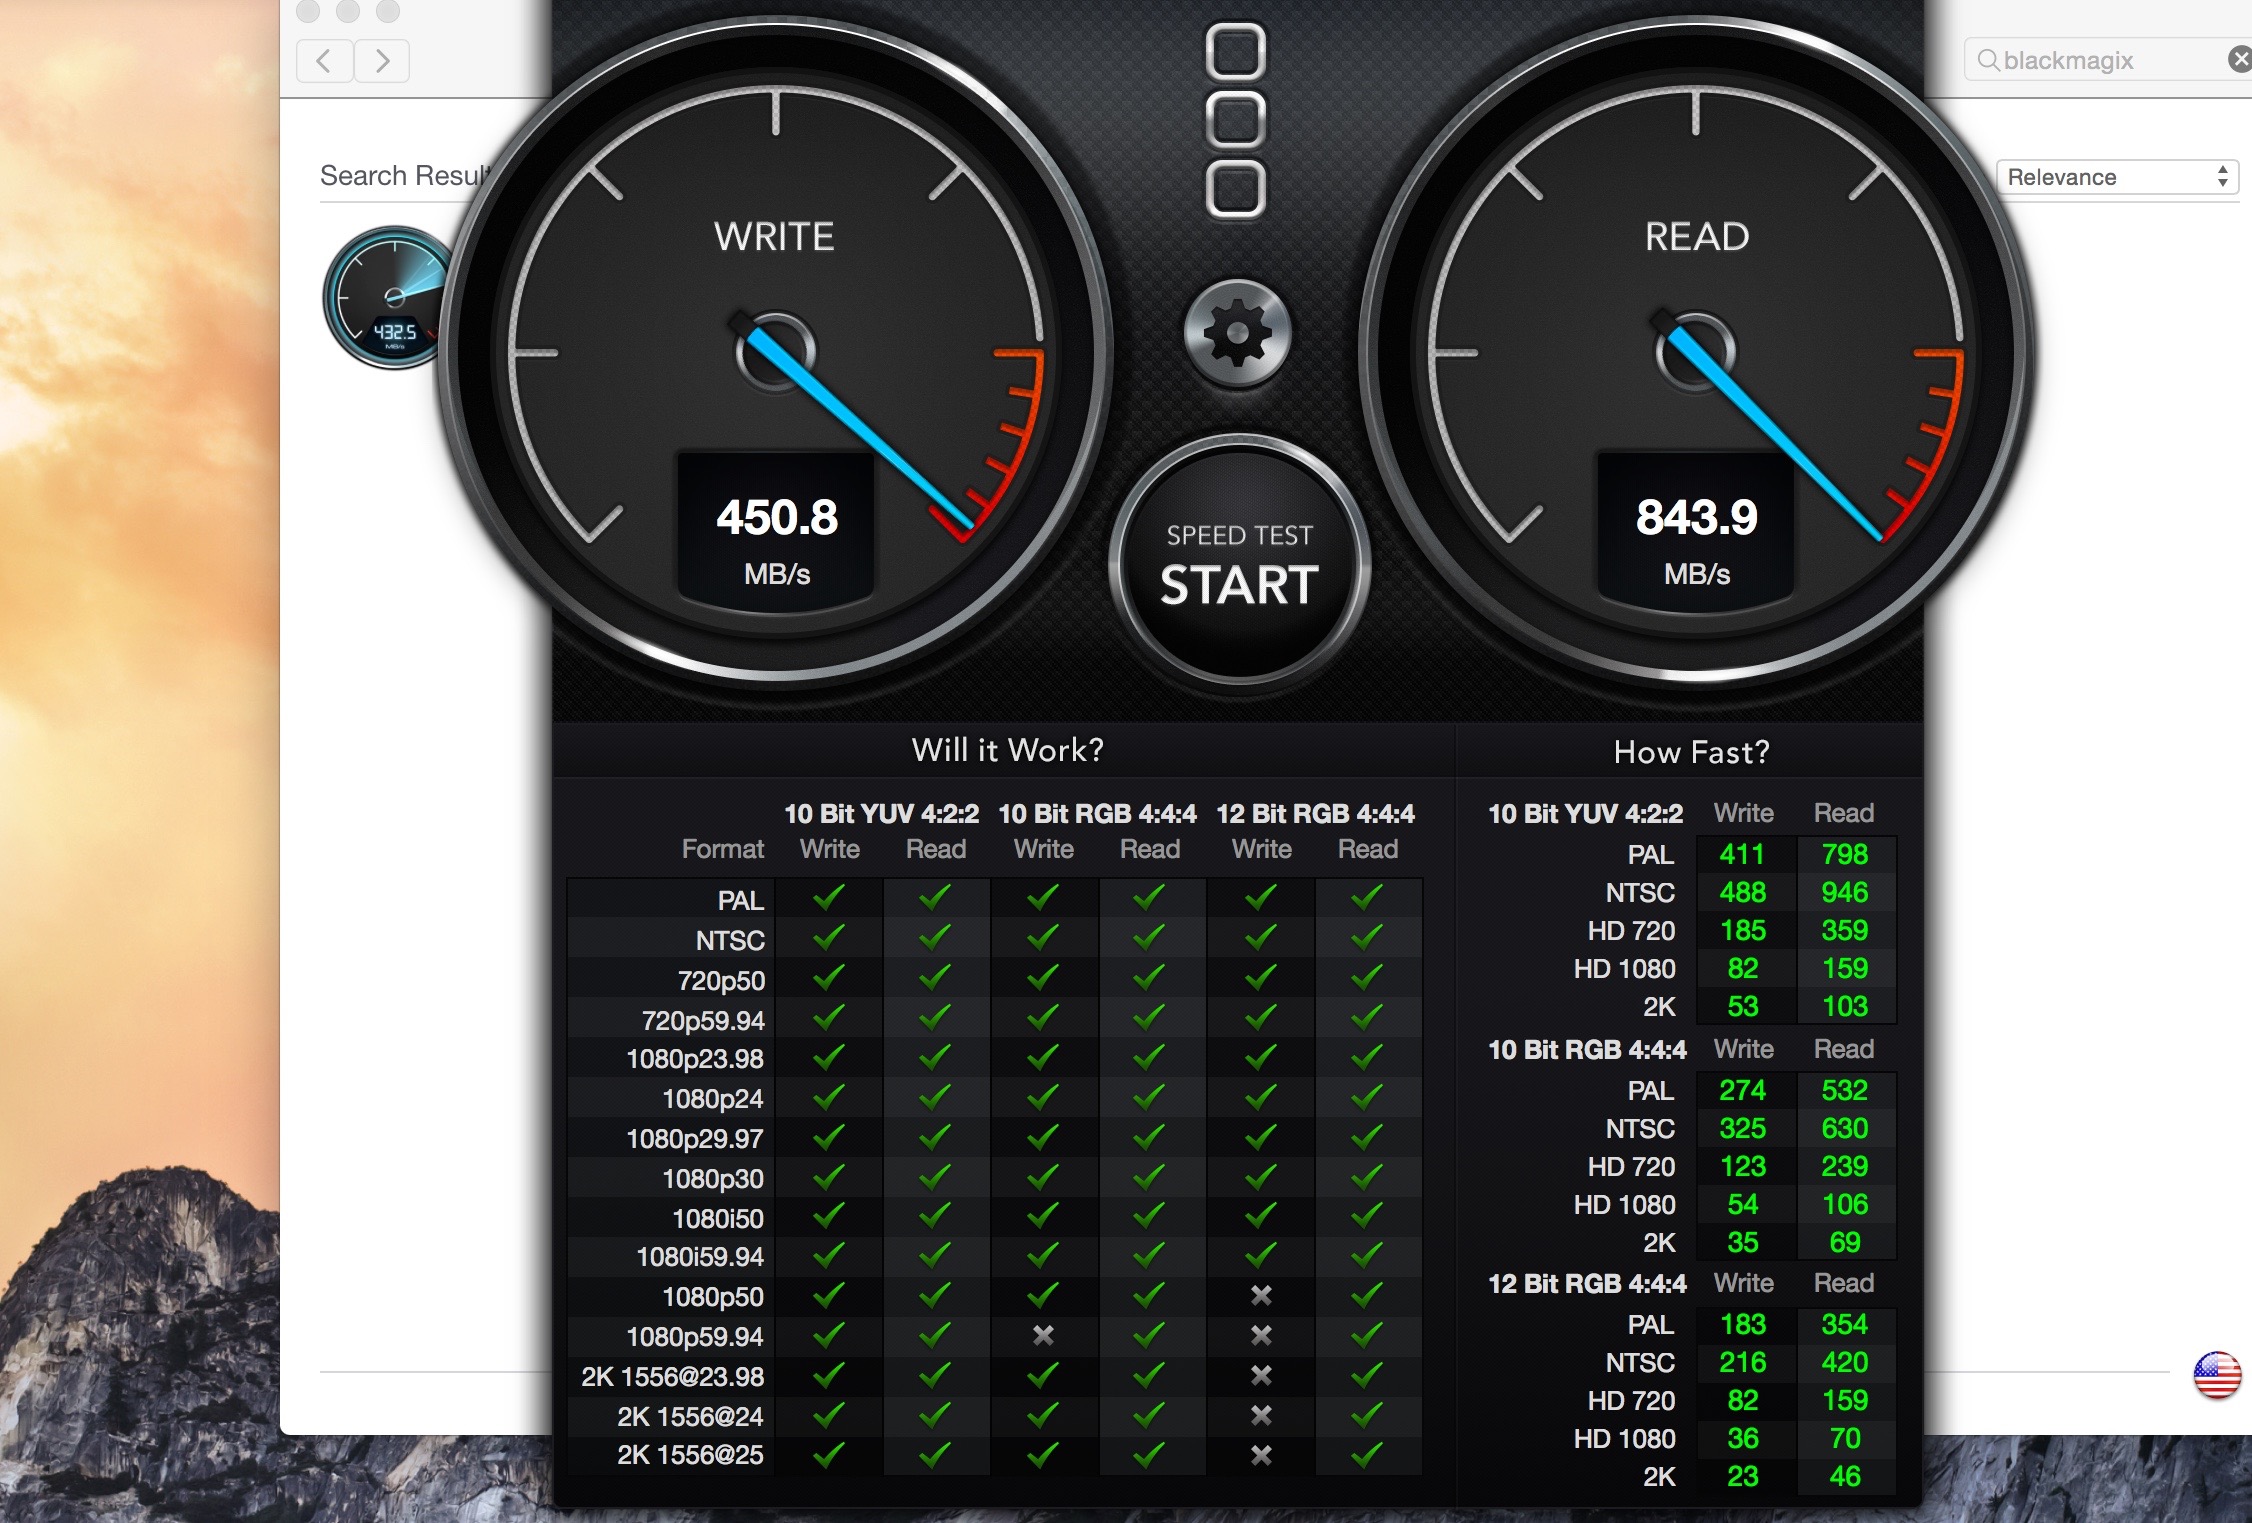The width and height of the screenshot is (2252, 1523).
Task: Click the PAL write value 411
Action: tap(1742, 854)
